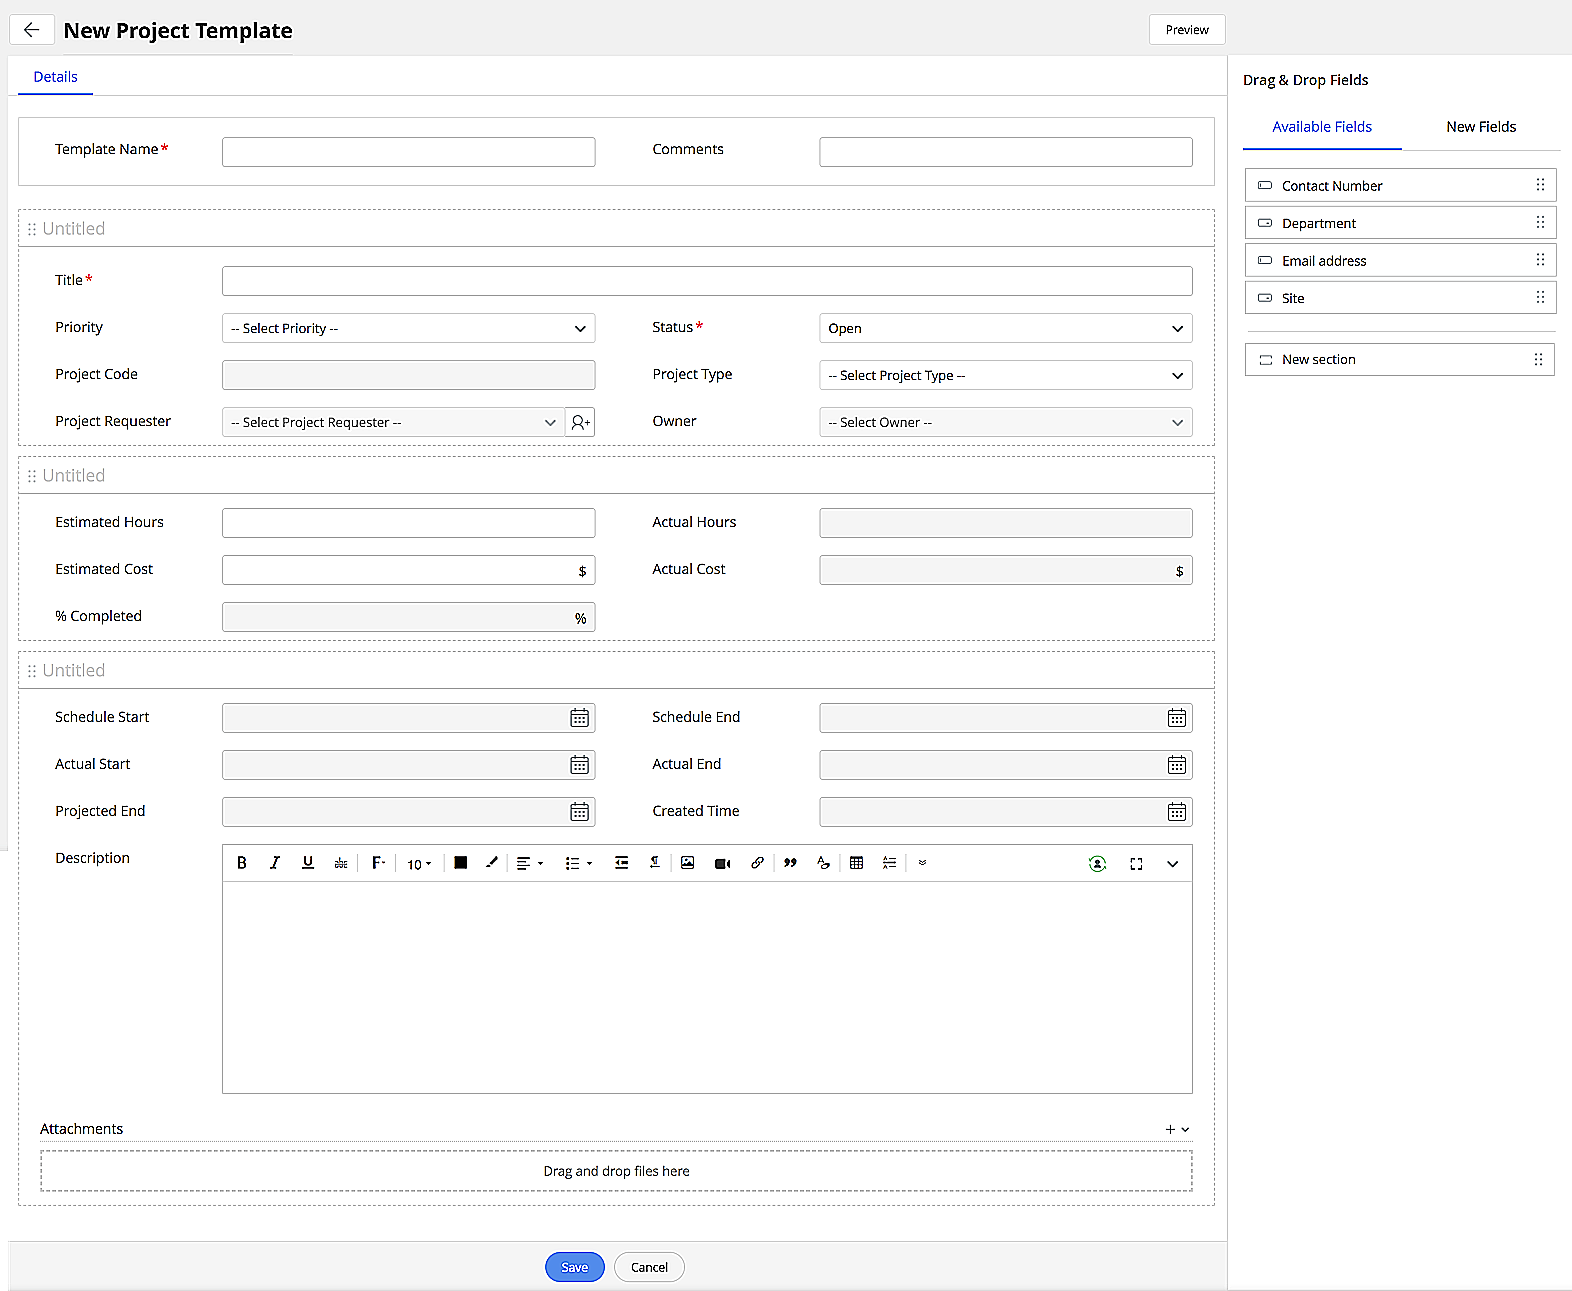Click the underline icon in editor toolbar
Viewport: 1572px width, 1291px height.
(308, 863)
